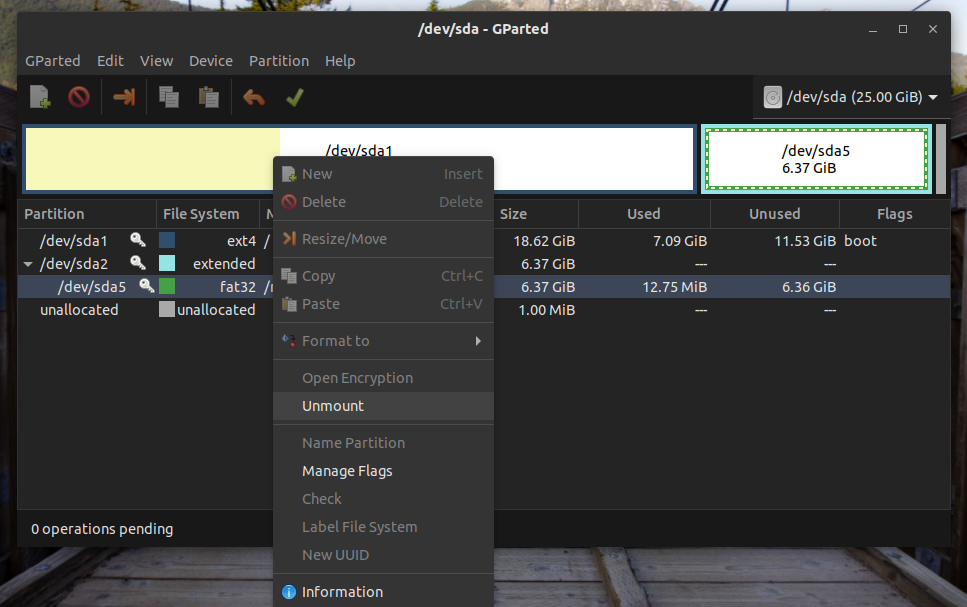The height and width of the screenshot is (607, 967).
Task: Open the View menu
Action: (x=157, y=61)
